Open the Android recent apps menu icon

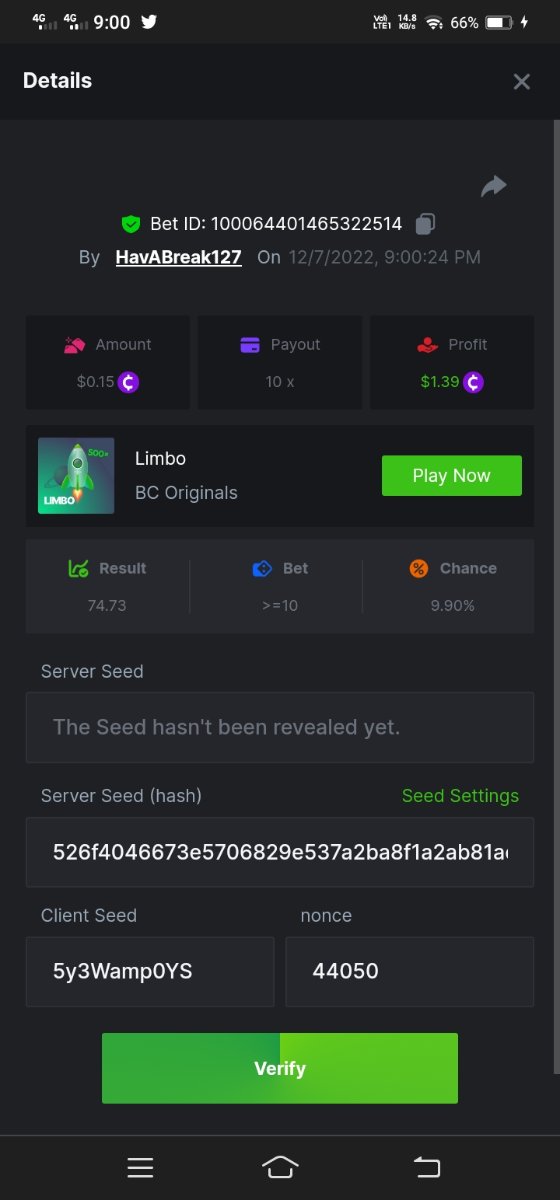click(140, 1167)
